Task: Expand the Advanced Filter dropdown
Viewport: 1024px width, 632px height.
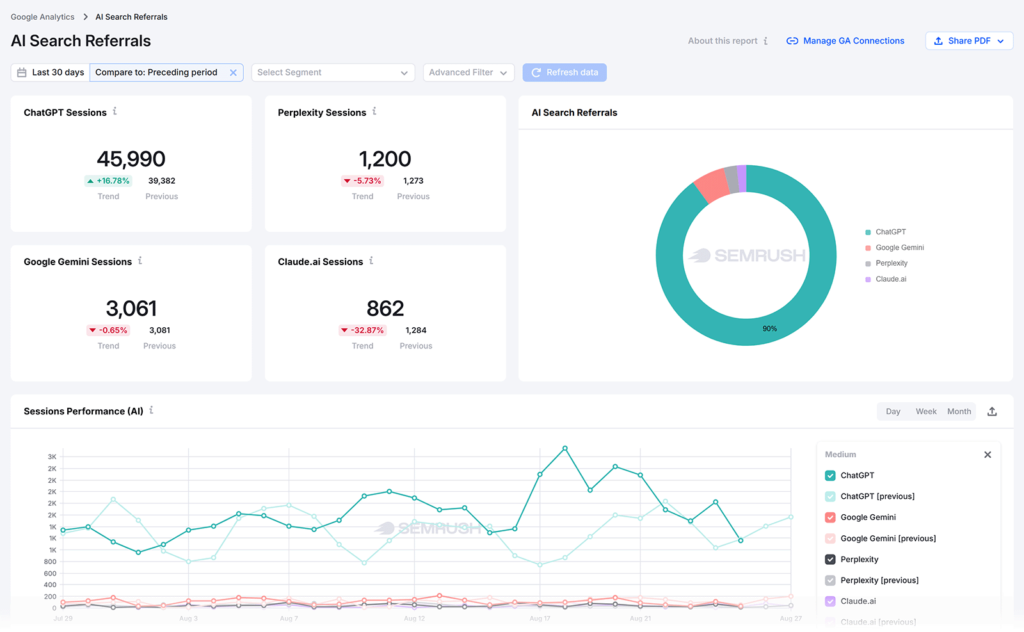Action: (x=468, y=72)
